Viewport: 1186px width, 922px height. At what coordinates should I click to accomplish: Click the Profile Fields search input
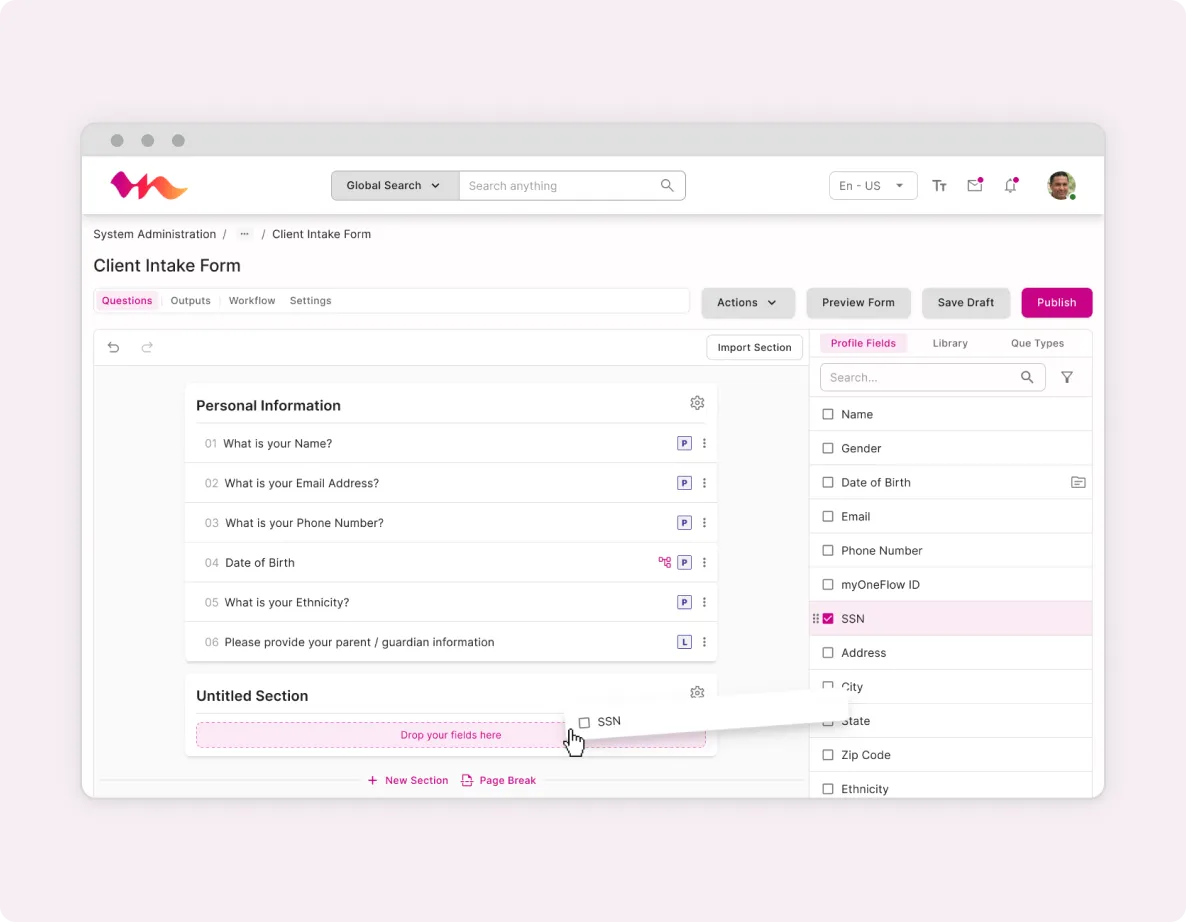point(920,377)
